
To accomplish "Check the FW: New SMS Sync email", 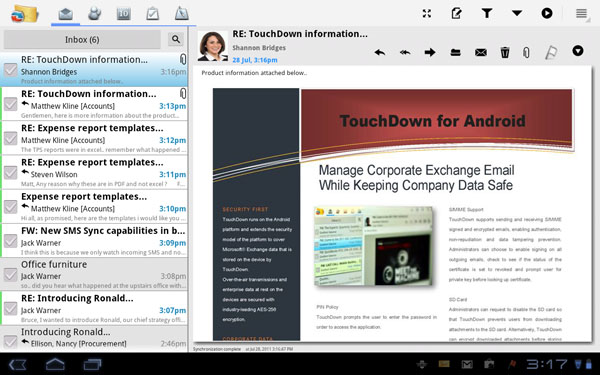I will (10, 241).
